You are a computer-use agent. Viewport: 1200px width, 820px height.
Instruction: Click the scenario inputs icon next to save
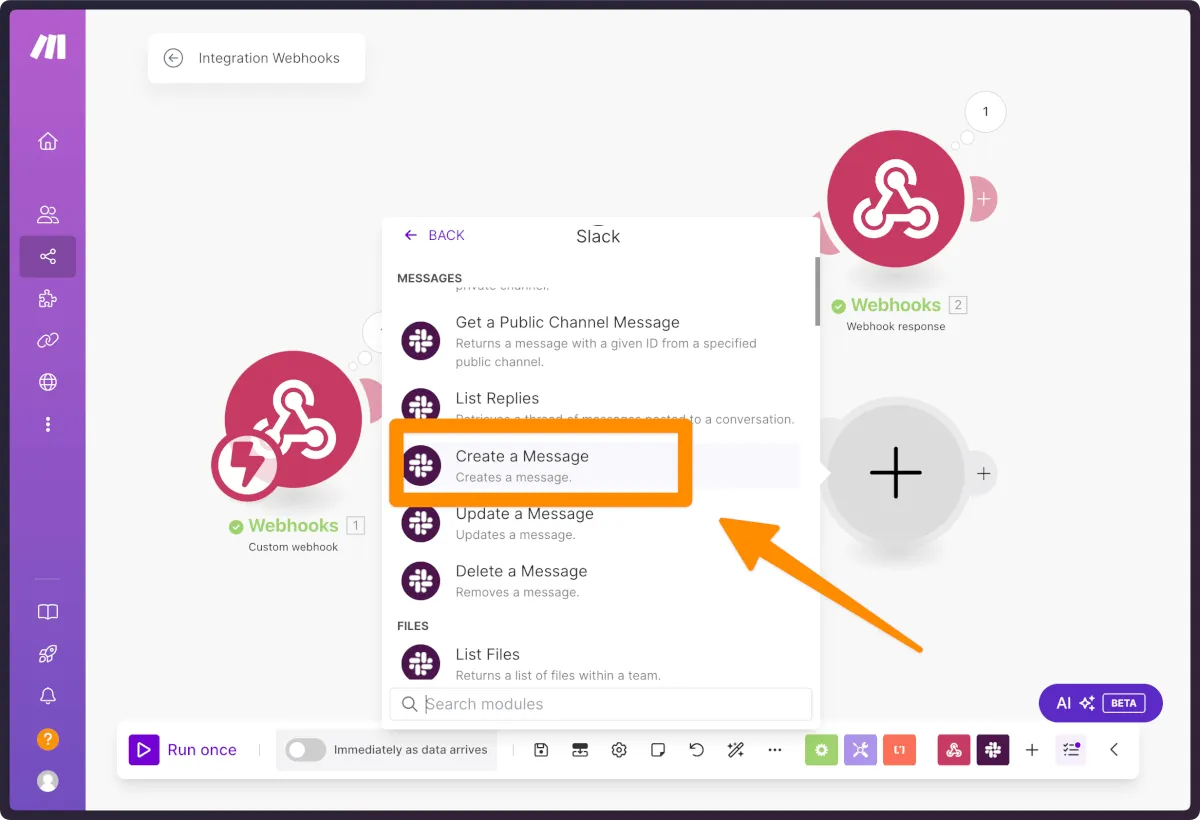[x=580, y=750]
